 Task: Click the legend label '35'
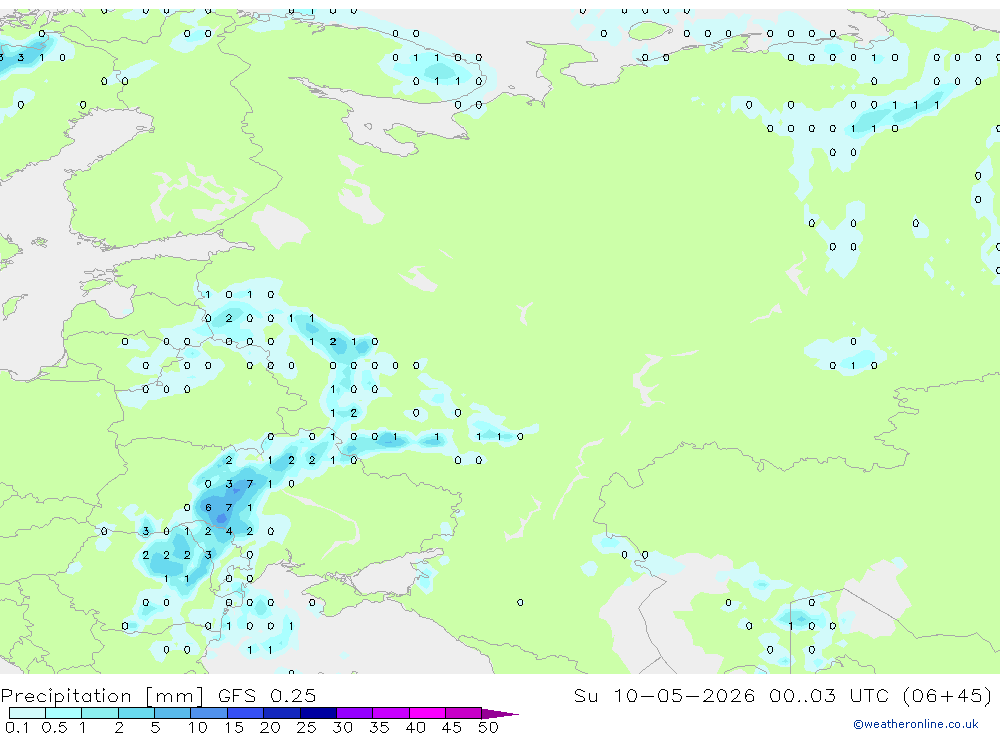tap(379, 727)
